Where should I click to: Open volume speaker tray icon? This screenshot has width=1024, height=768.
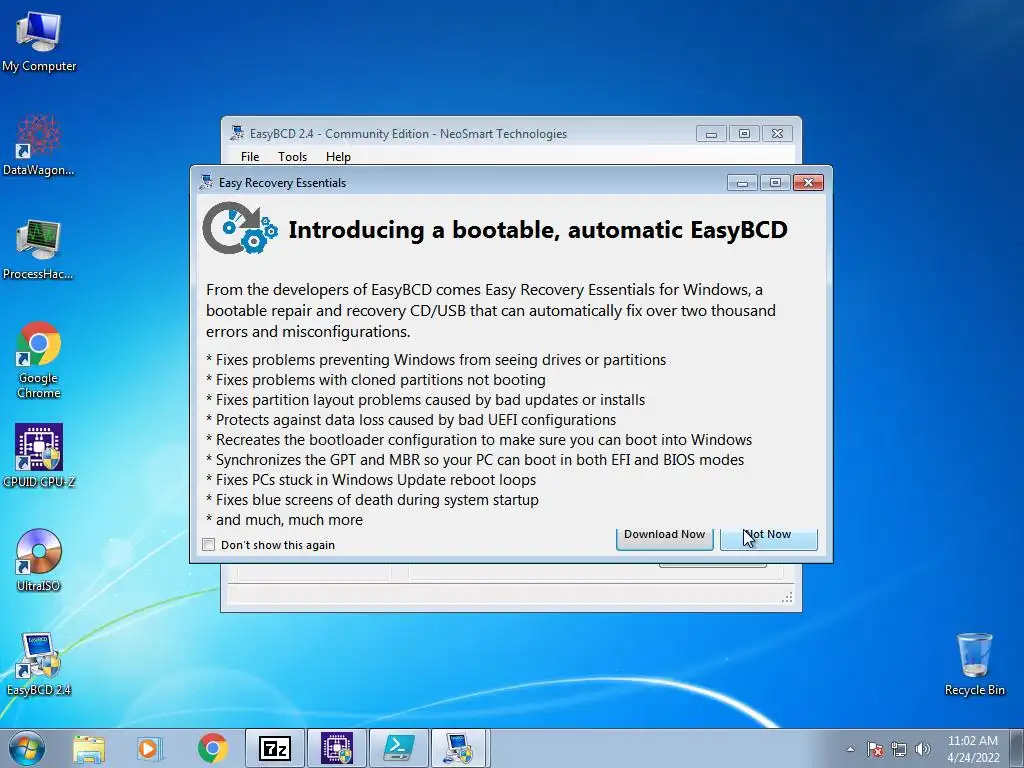coord(923,749)
